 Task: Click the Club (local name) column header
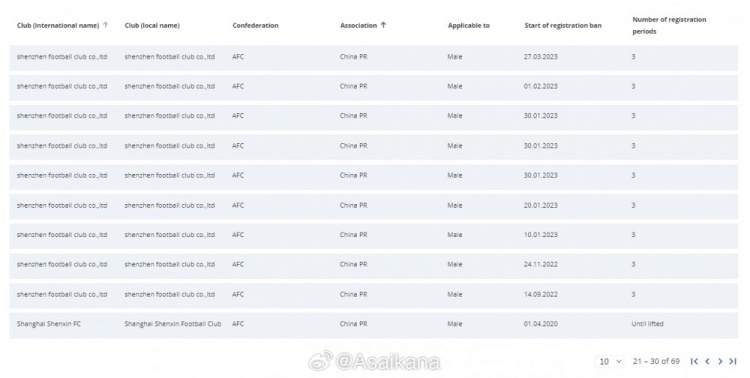(152, 25)
